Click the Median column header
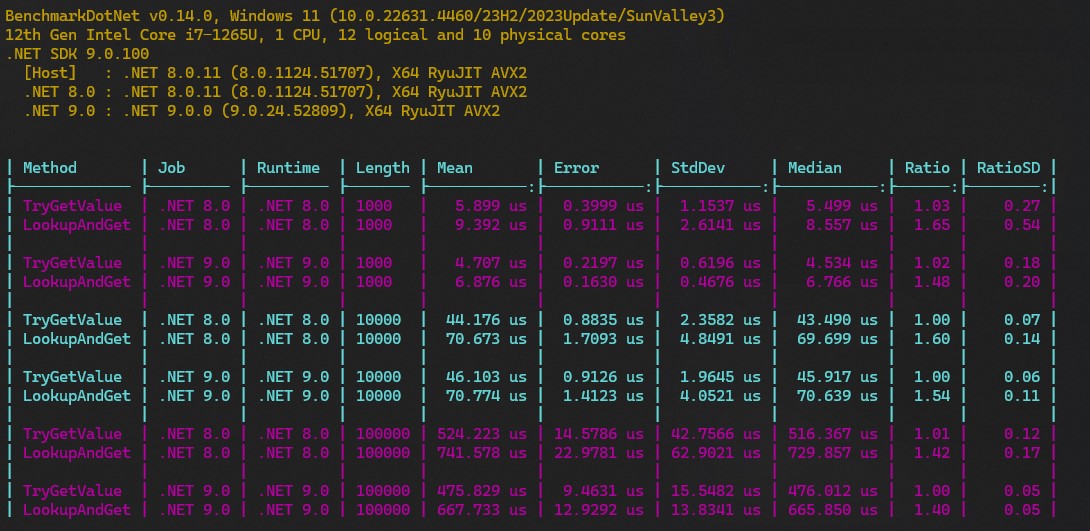The height and width of the screenshot is (531, 1090). tap(815, 168)
